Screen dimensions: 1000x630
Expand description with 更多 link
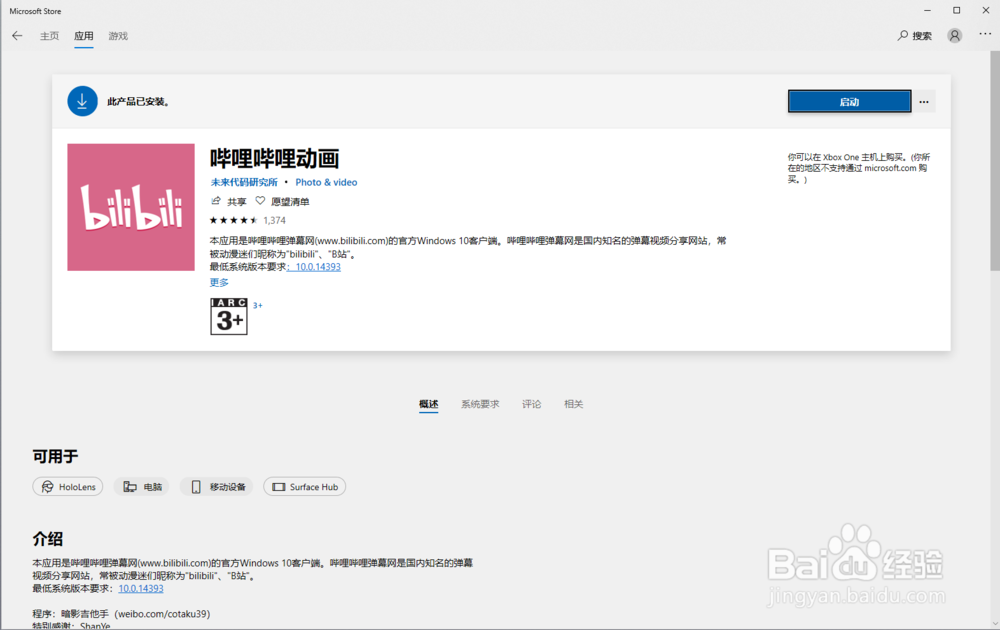click(x=219, y=282)
